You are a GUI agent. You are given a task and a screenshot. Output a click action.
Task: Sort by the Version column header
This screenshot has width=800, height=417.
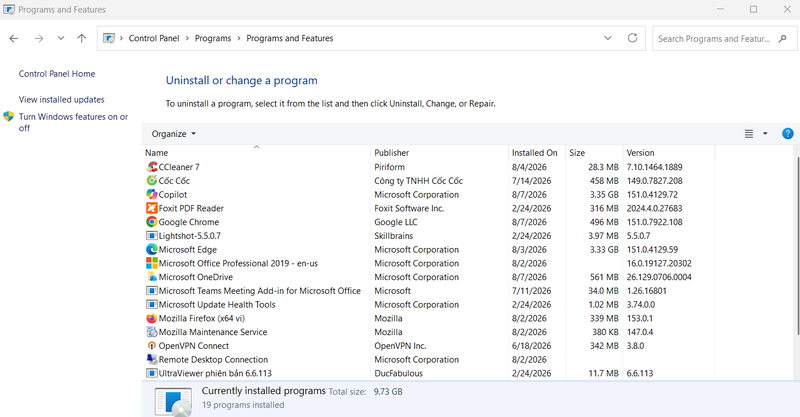669,152
